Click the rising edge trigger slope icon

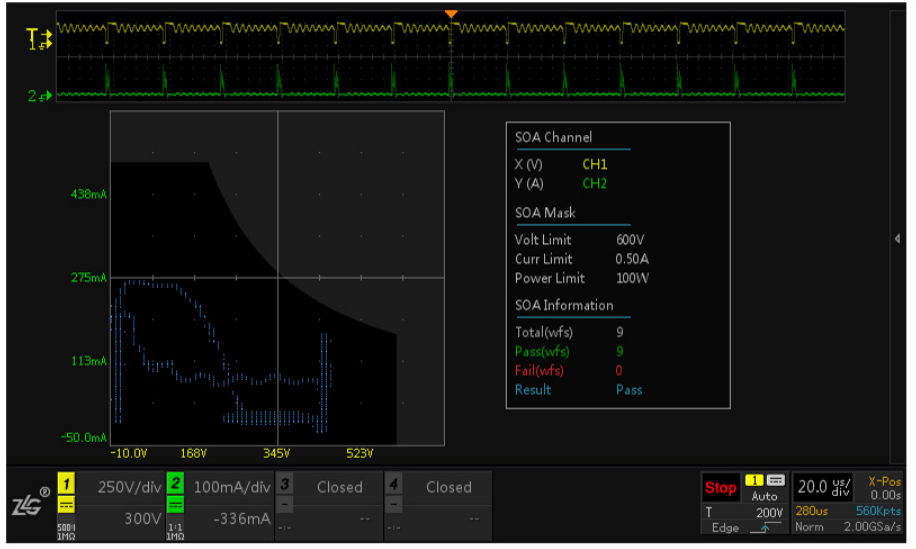tap(765, 528)
